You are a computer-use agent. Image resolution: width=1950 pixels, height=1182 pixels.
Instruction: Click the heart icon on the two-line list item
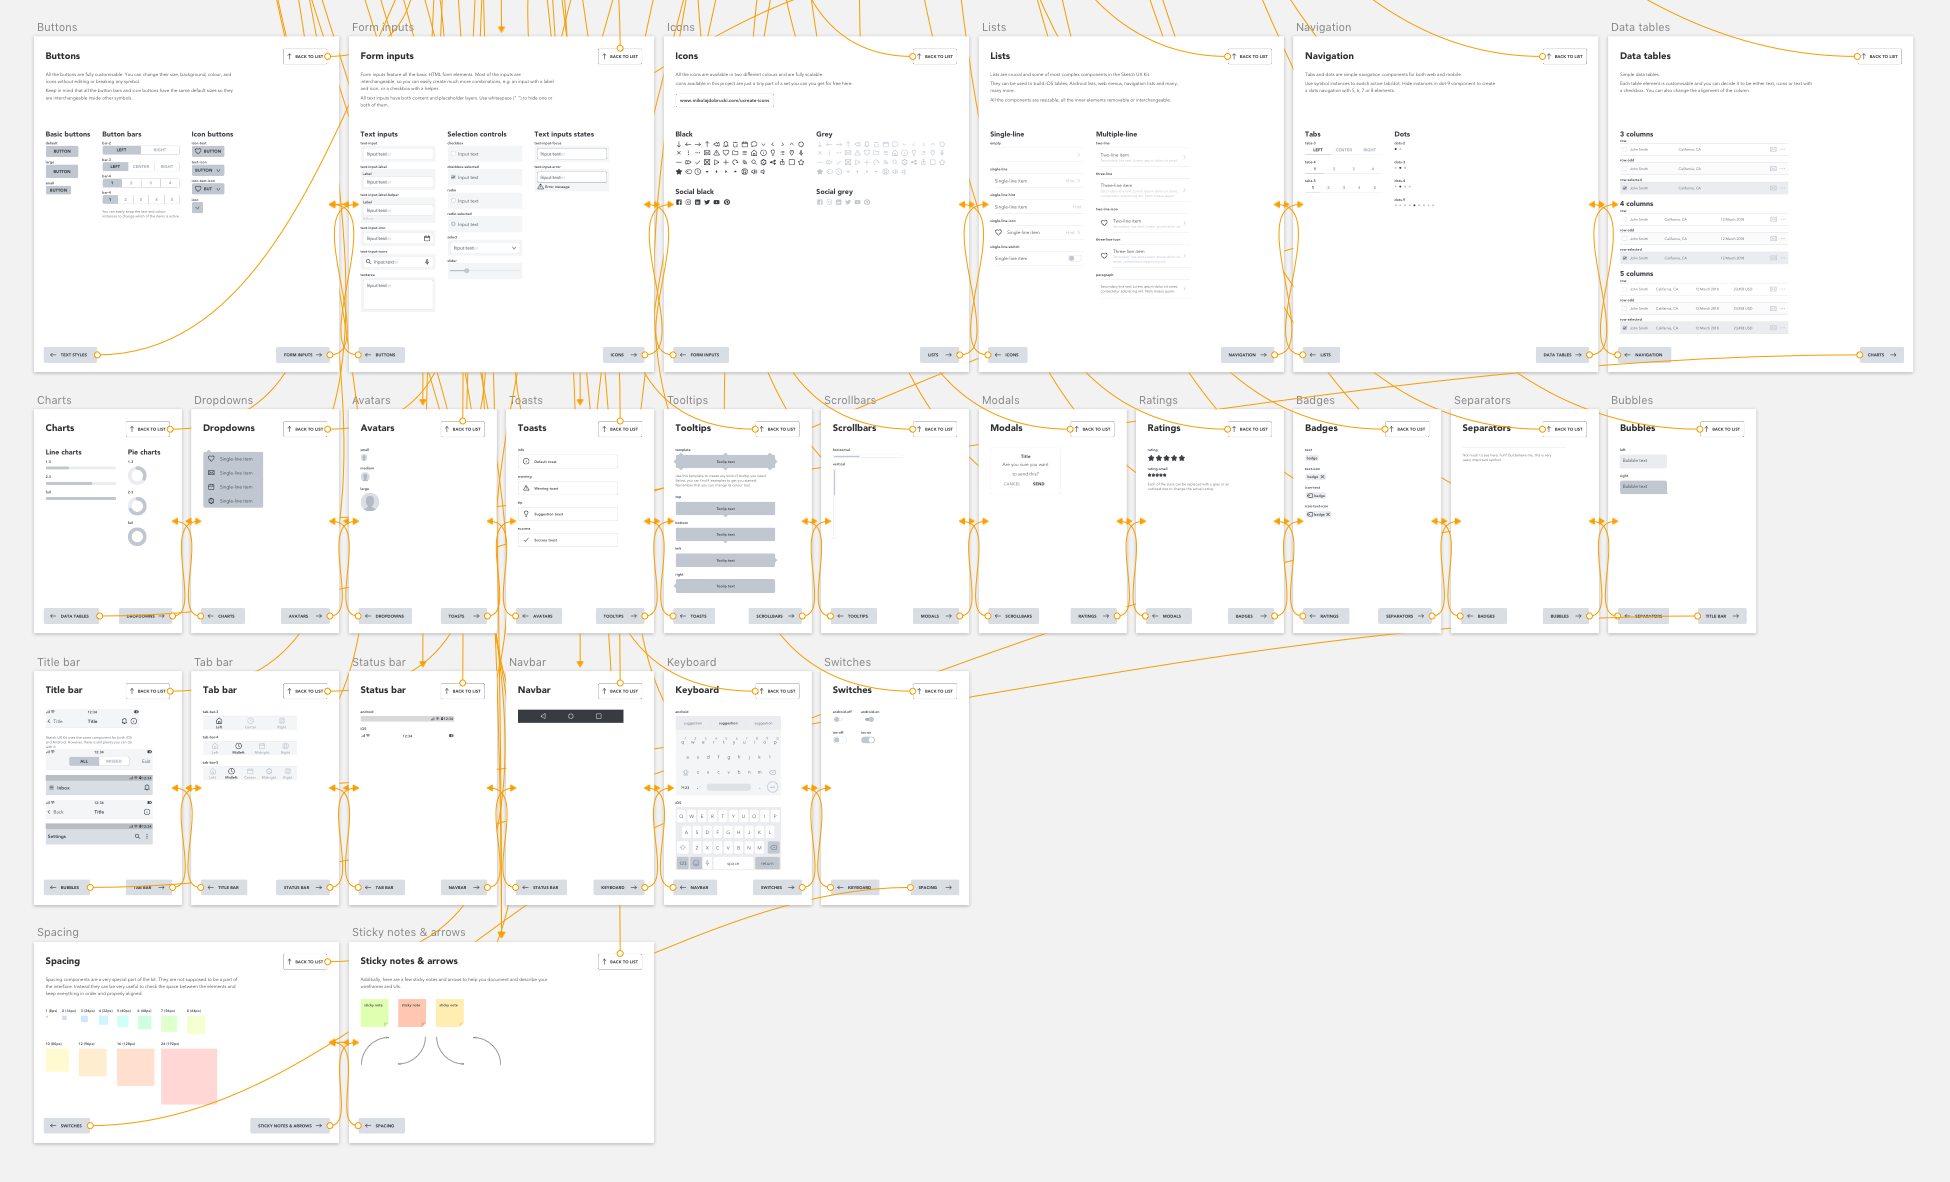coord(1104,224)
